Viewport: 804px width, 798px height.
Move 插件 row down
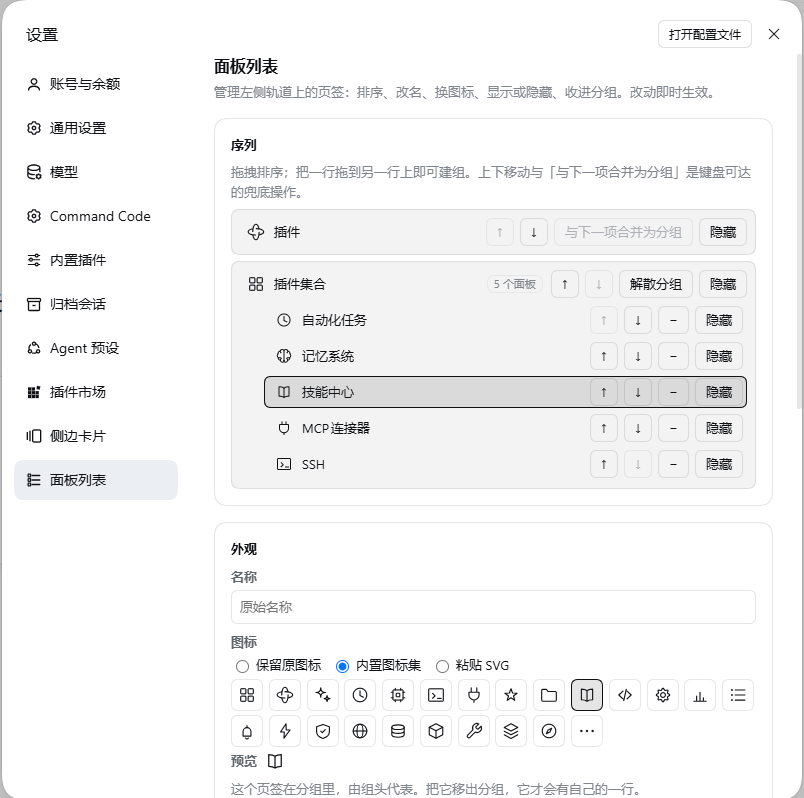pos(534,232)
